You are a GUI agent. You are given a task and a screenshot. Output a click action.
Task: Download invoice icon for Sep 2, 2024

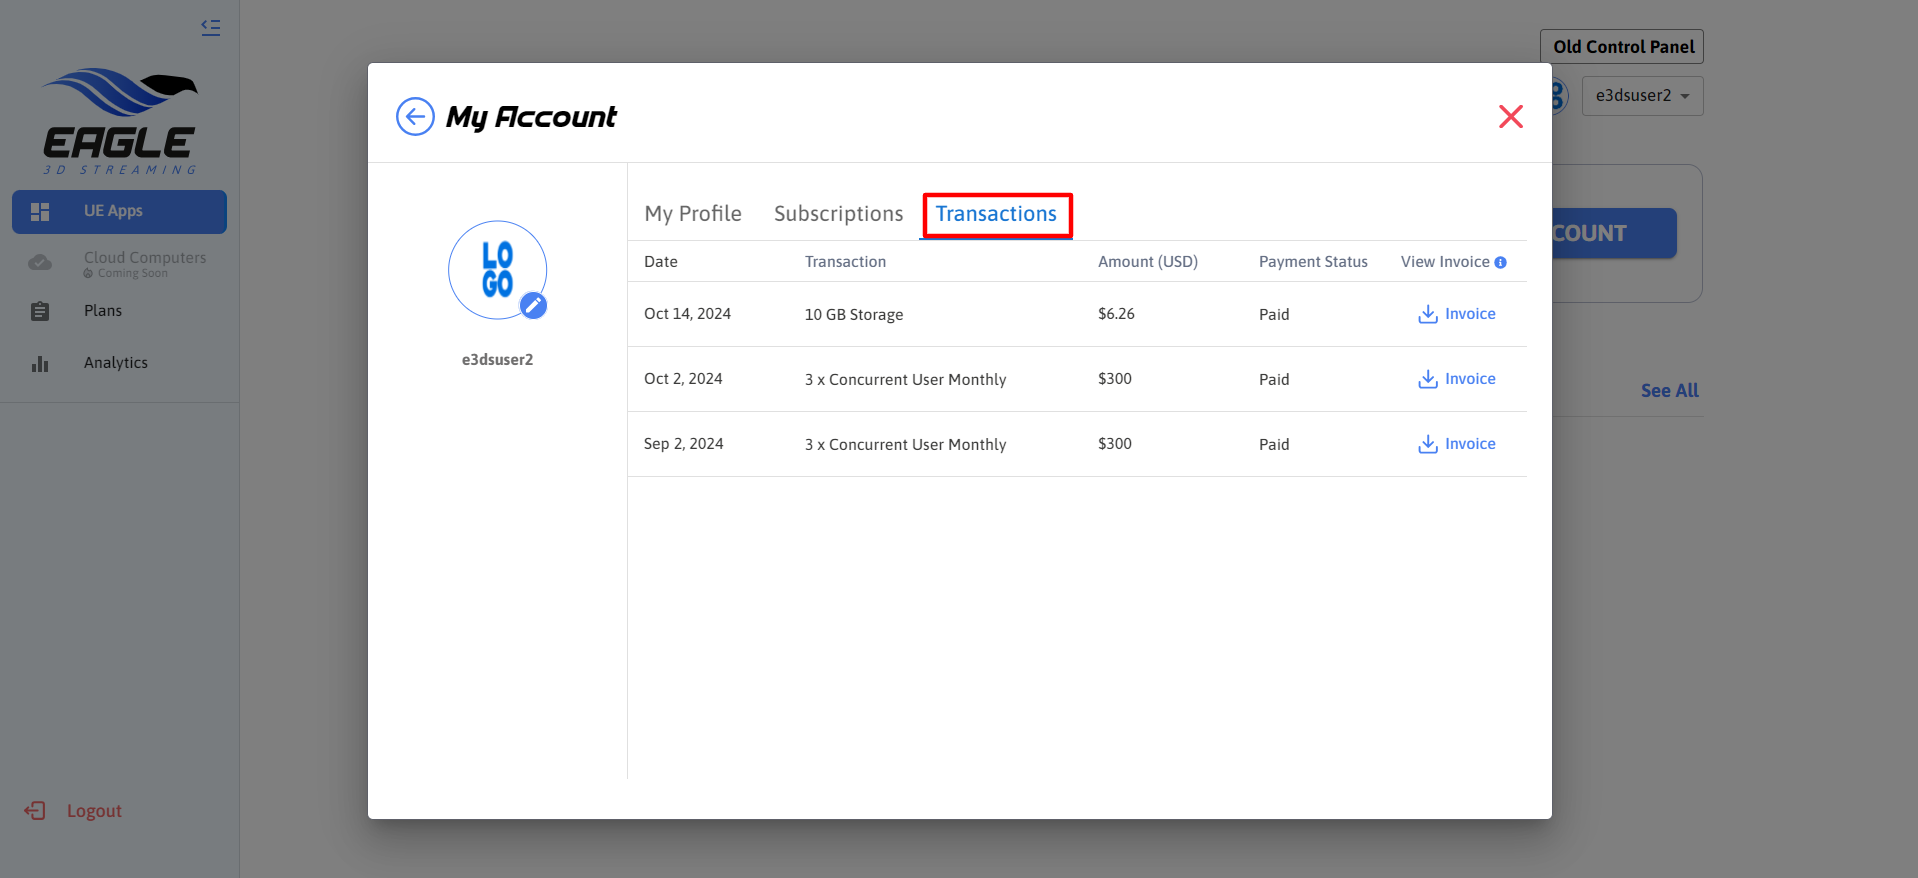click(x=1428, y=444)
